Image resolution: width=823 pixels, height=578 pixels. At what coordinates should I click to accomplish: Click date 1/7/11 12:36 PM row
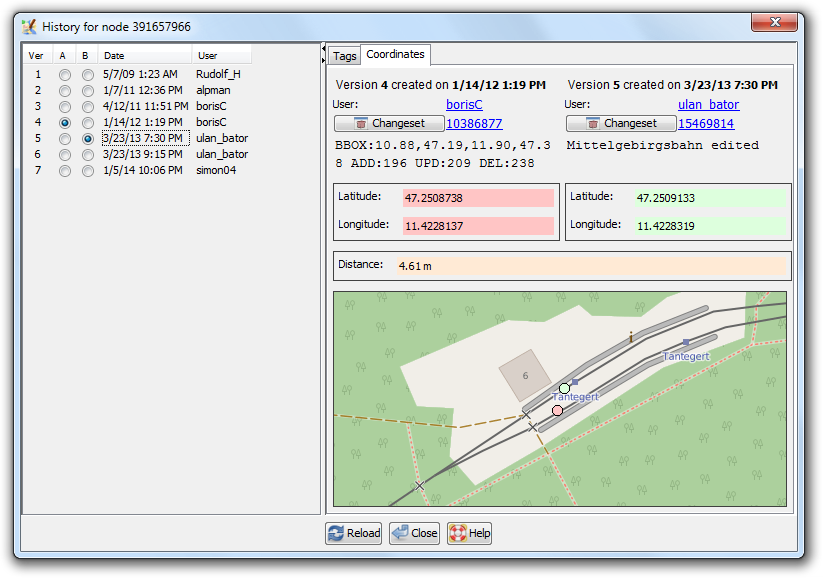[142, 91]
